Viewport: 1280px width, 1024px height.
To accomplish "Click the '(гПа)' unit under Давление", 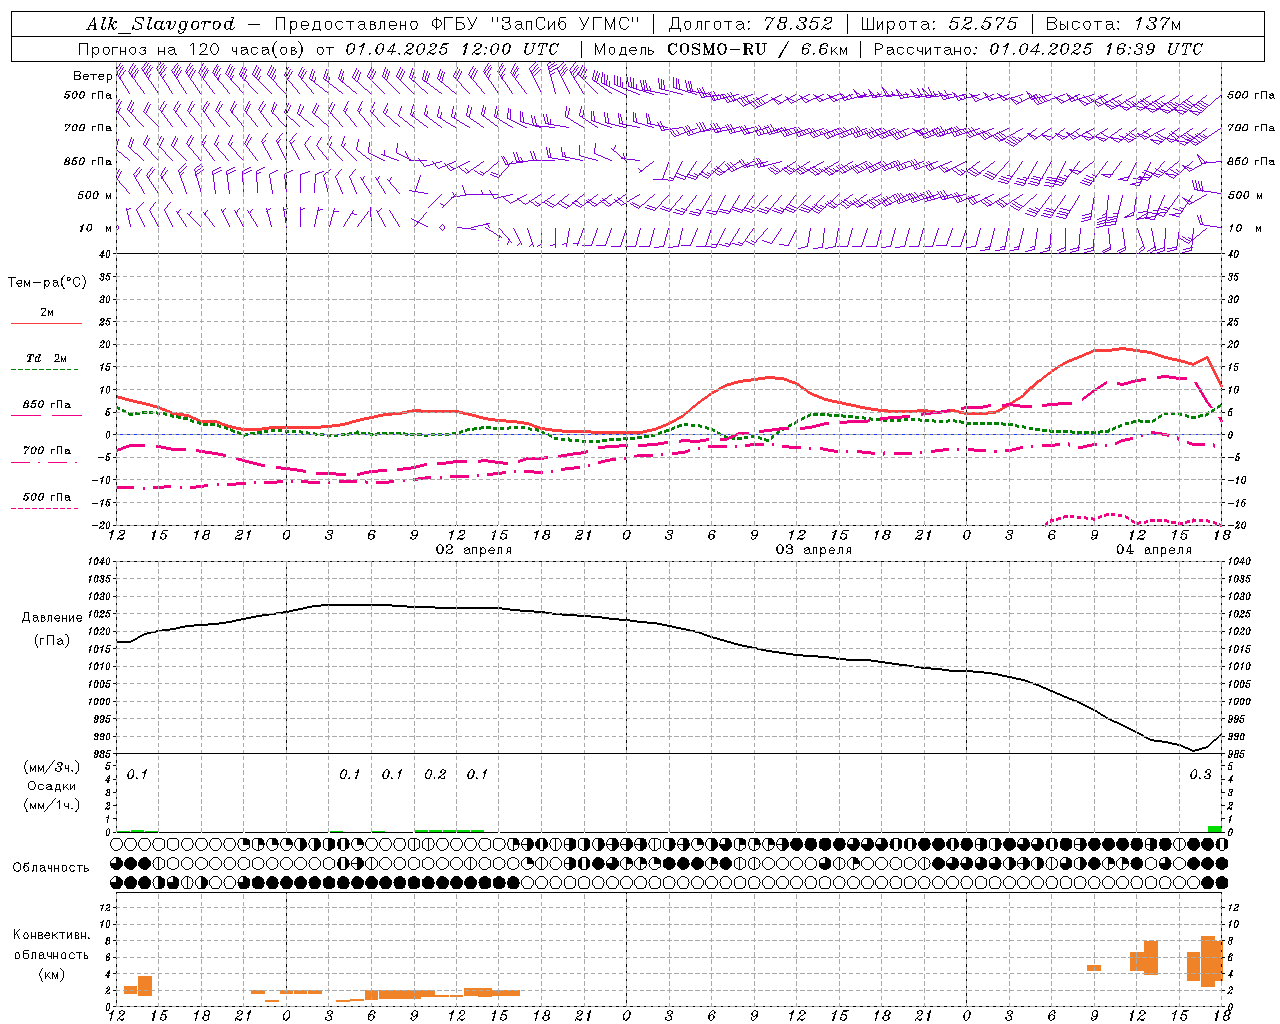I will click(x=52, y=640).
